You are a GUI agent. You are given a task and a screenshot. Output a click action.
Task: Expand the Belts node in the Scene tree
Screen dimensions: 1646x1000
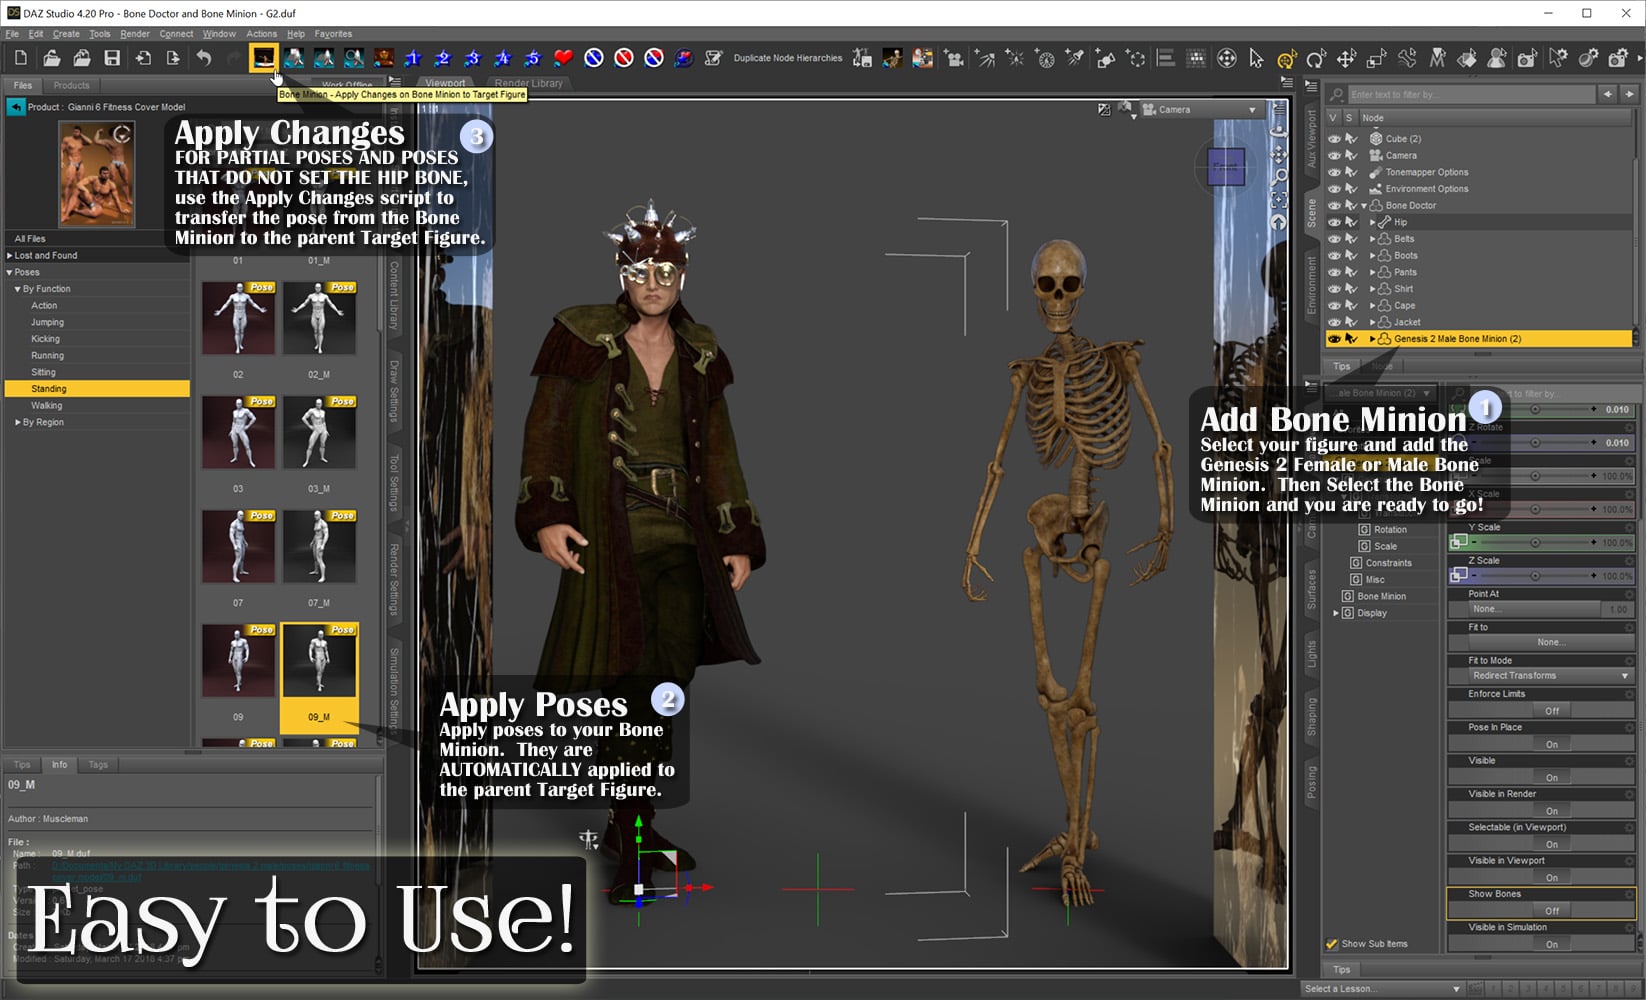coord(1373,239)
